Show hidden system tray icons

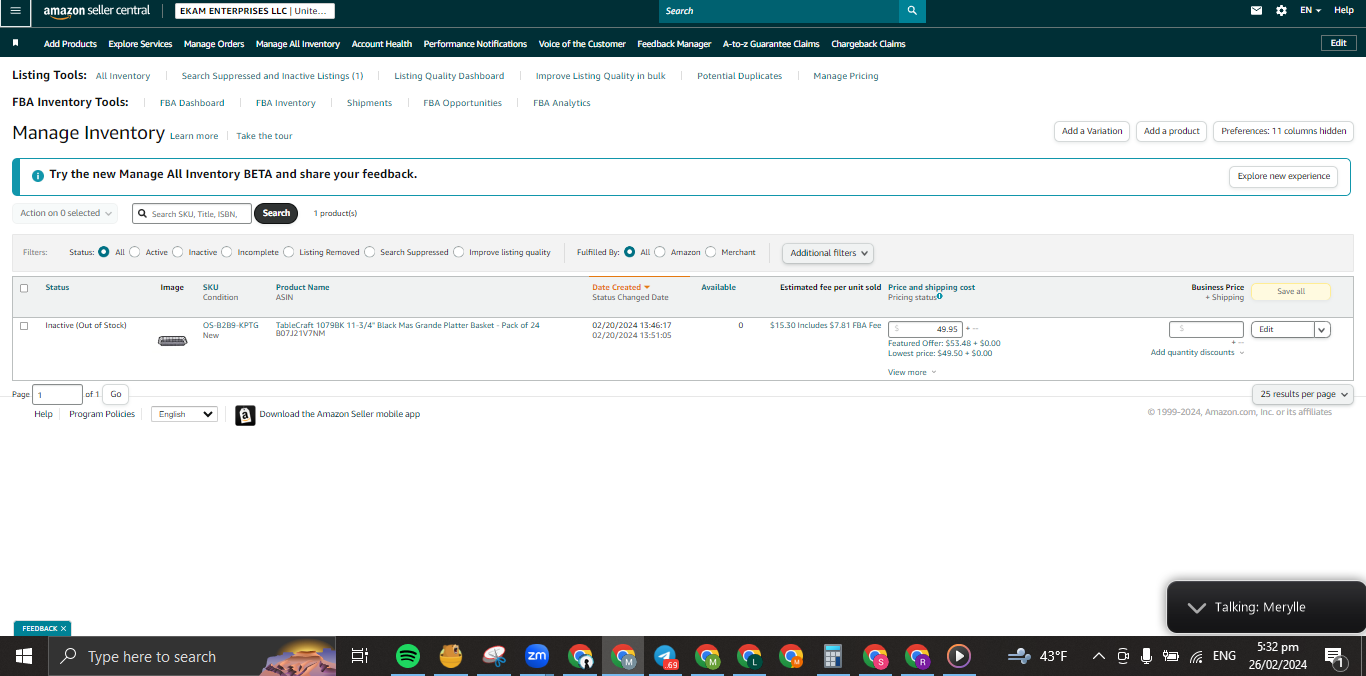point(1098,656)
